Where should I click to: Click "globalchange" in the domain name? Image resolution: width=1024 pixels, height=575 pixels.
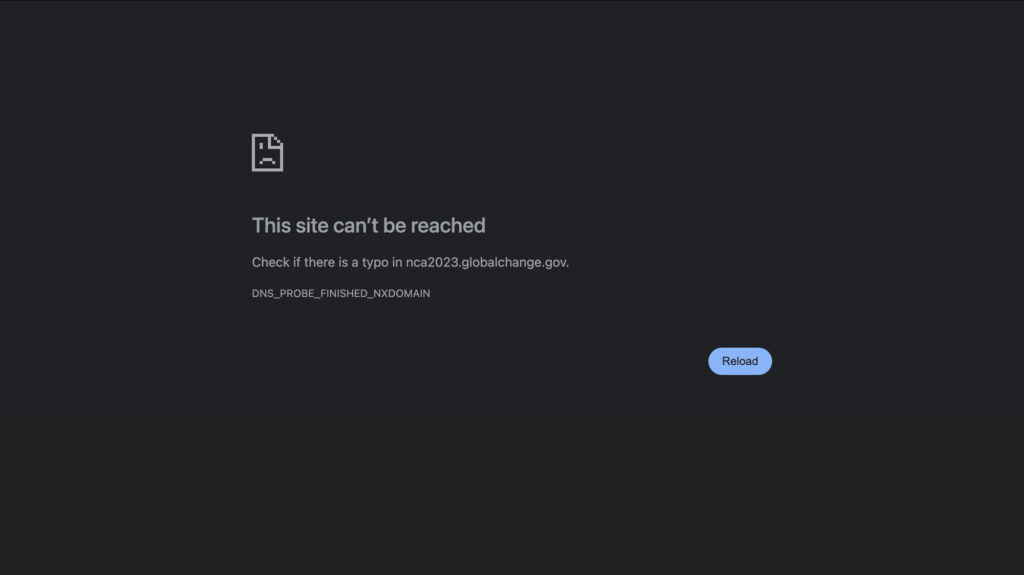pos(502,263)
